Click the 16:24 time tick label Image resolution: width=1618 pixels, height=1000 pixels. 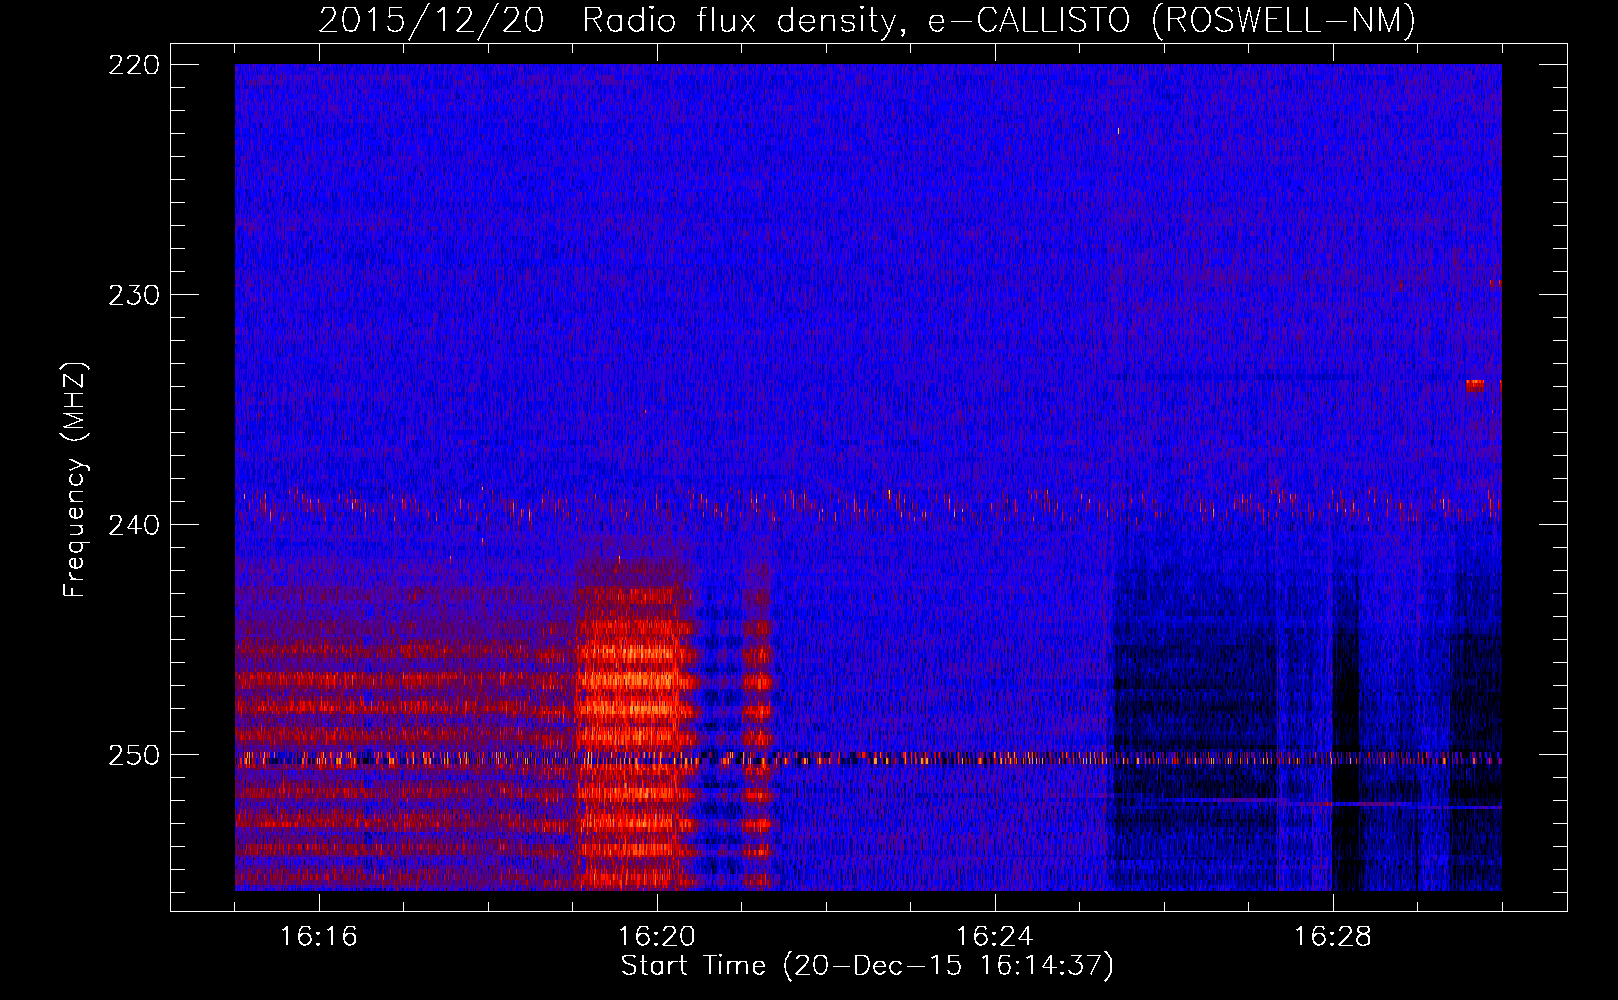coord(995,937)
